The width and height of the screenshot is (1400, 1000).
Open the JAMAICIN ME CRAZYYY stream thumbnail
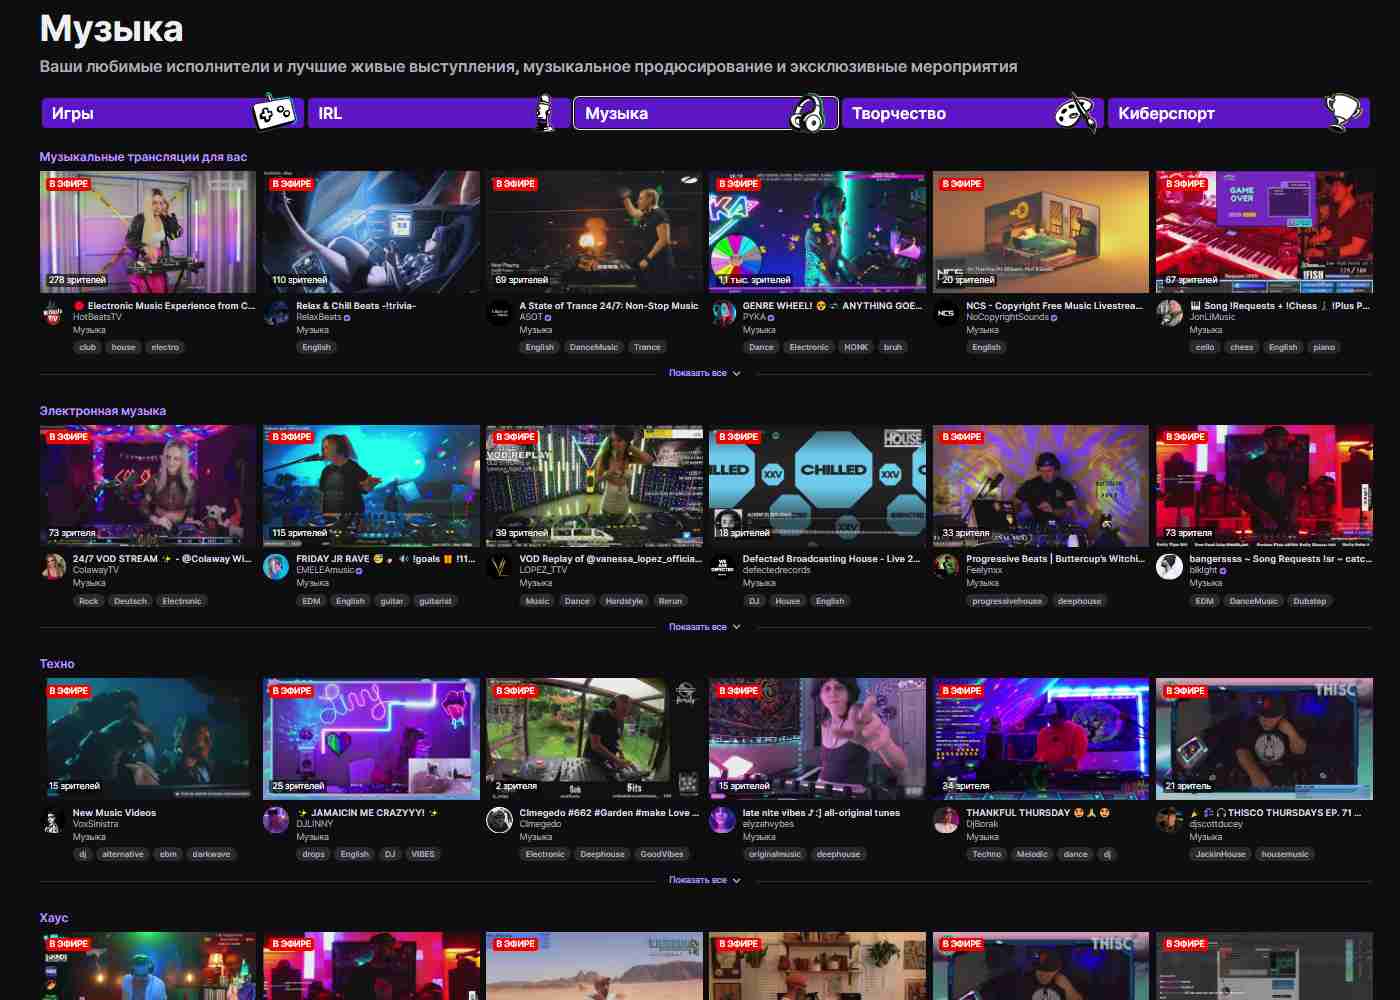point(371,739)
